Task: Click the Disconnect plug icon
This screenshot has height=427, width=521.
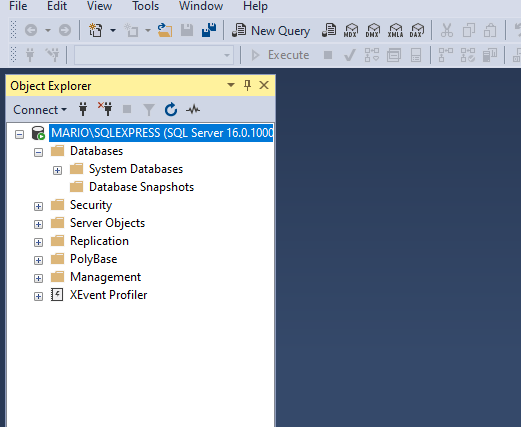Action: tap(105, 109)
